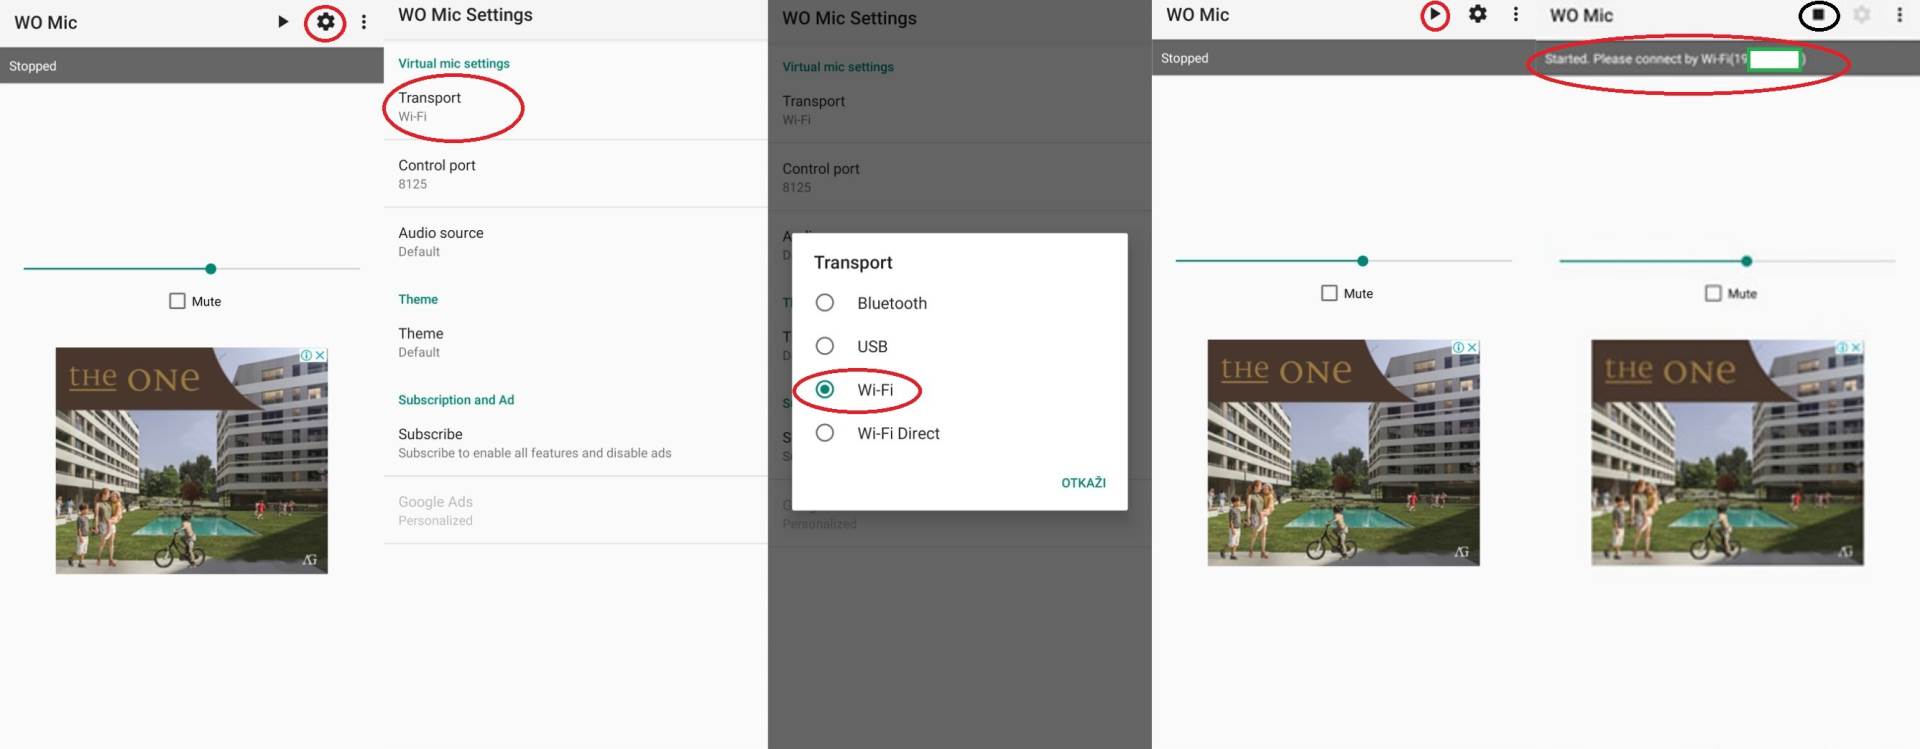Open settings via the red-circled gear icon
Image resolution: width=1920 pixels, height=749 pixels.
pos(325,21)
